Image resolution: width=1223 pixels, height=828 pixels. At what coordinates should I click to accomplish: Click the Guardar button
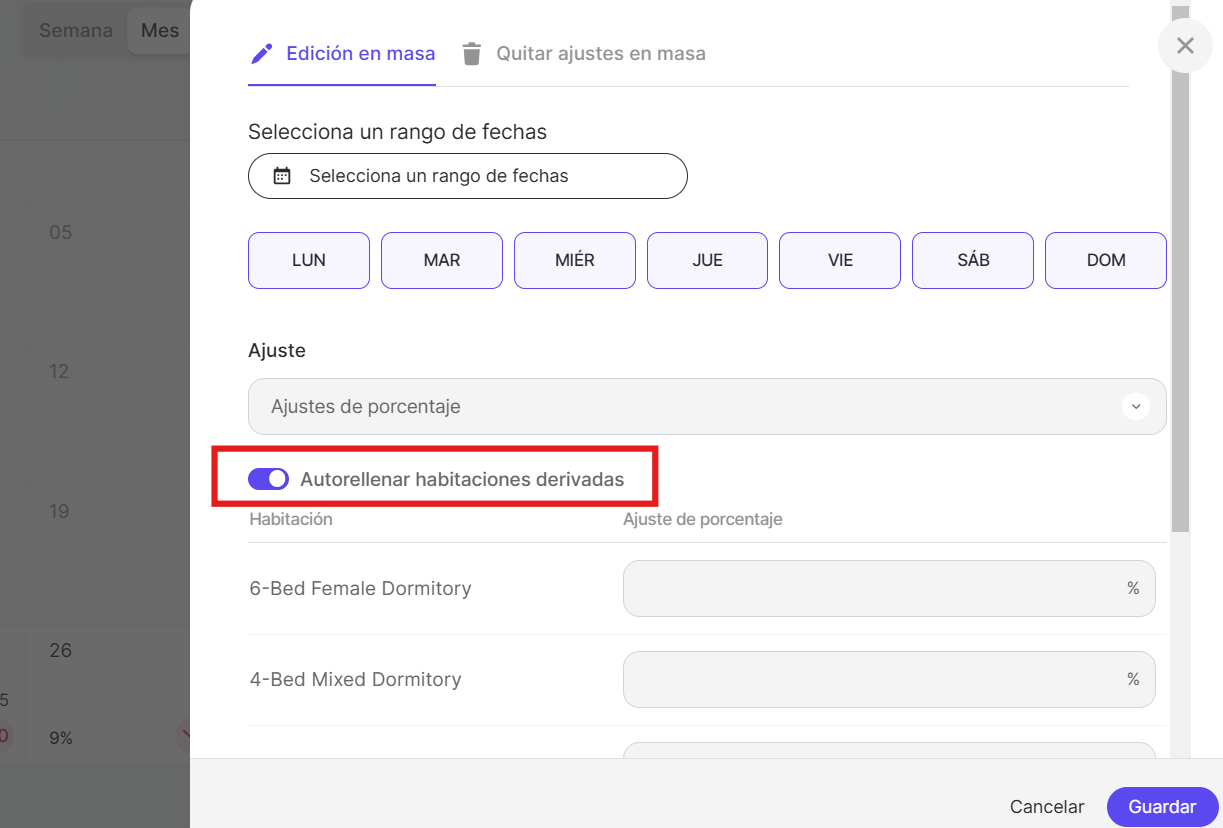click(x=1162, y=807)
